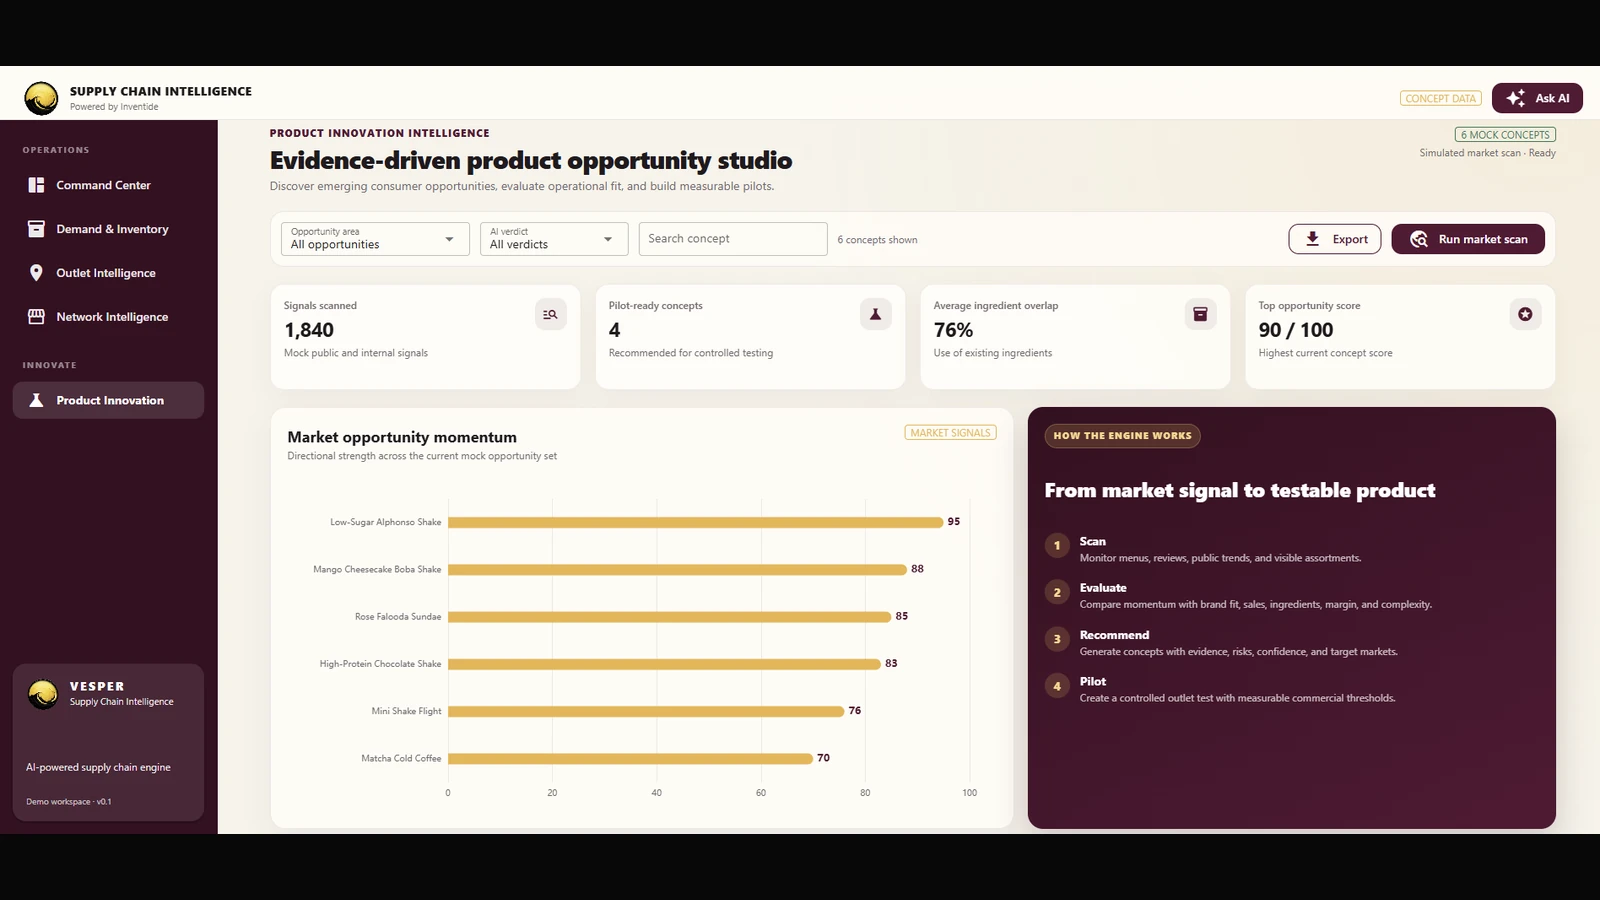Click the "Recommended for controlled testing" text

coord(691,353)
